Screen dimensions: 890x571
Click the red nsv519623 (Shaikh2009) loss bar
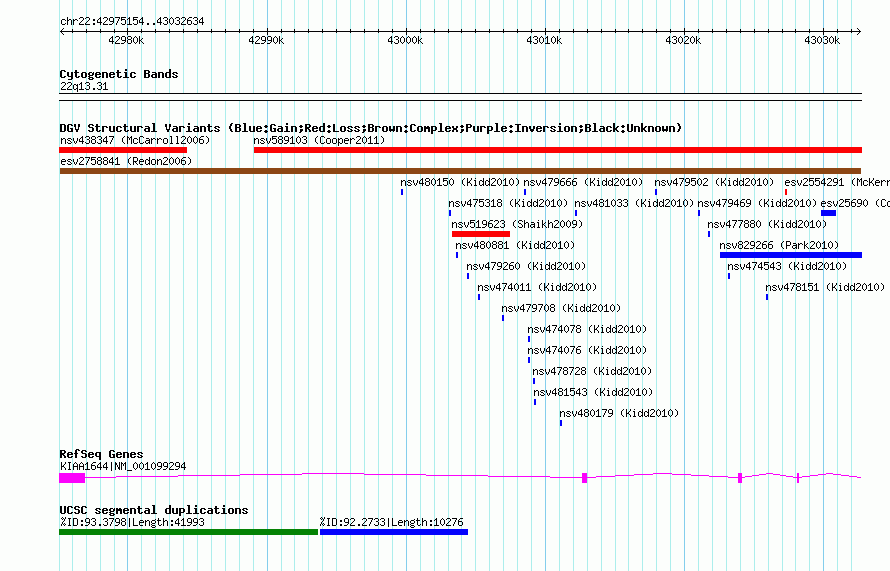click(481, 234)
